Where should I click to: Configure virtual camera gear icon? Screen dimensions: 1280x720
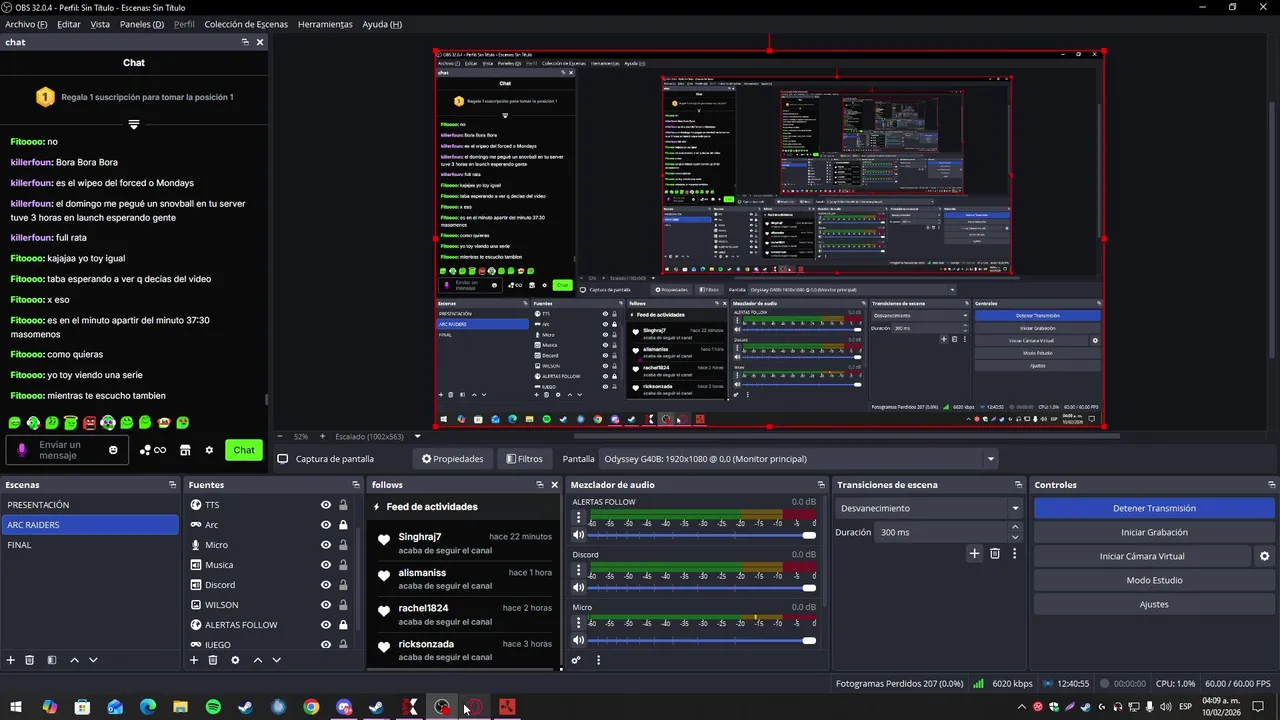[x=1264, y=556]
